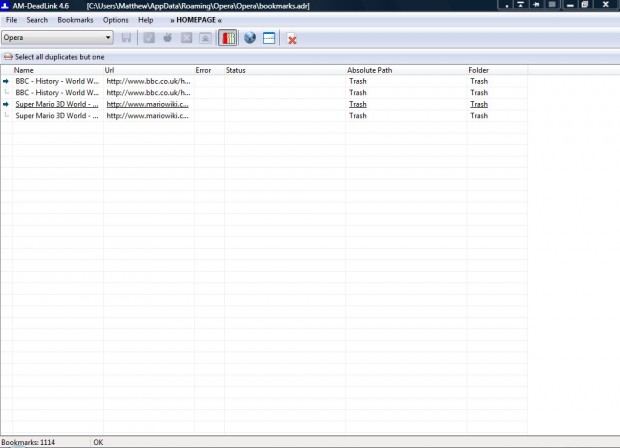Click the blue window preview icon
This screenshot has width=620, height=448.
[269, 38]
